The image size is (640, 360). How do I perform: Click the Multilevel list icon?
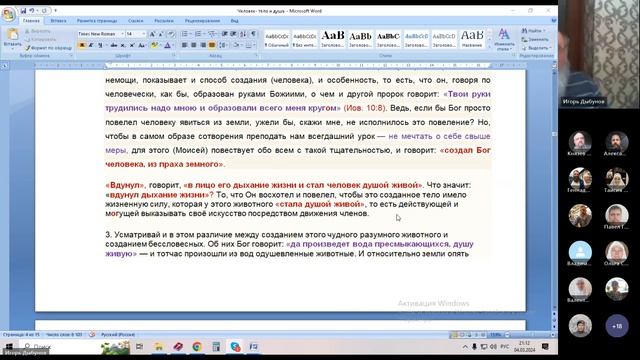pyautogui.click(x=212, y=34)
